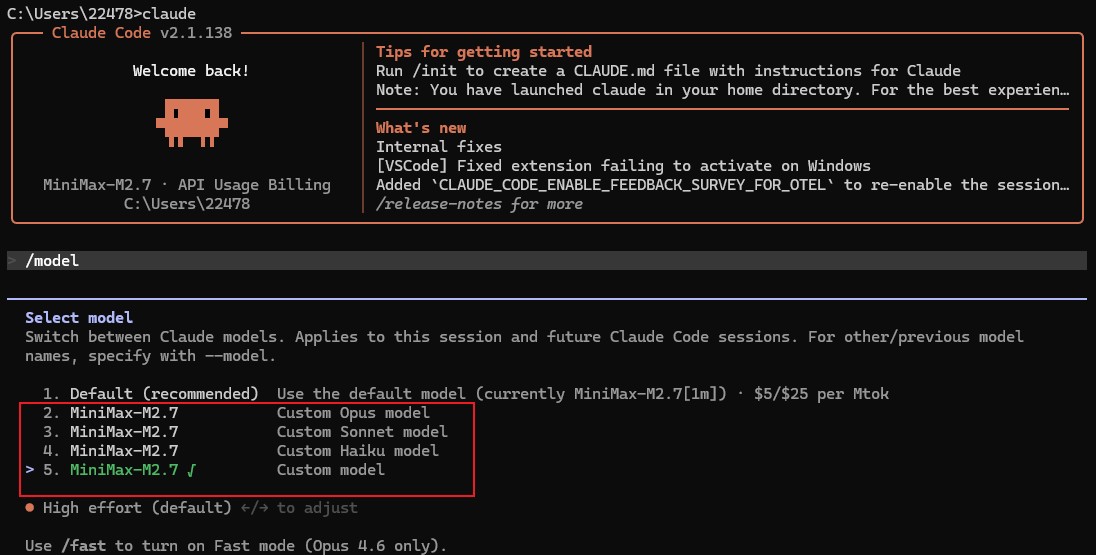Click the High effort (default) indicator
Viewport: 1096px width, 555px height.
137,507
